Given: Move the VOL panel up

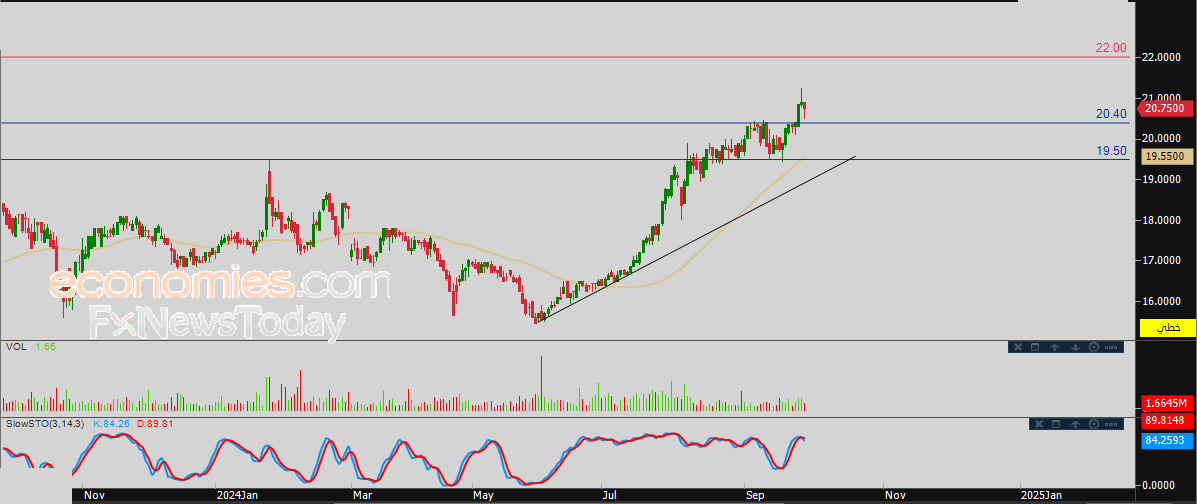Looking at the screenshot, I should point(1054,347).
